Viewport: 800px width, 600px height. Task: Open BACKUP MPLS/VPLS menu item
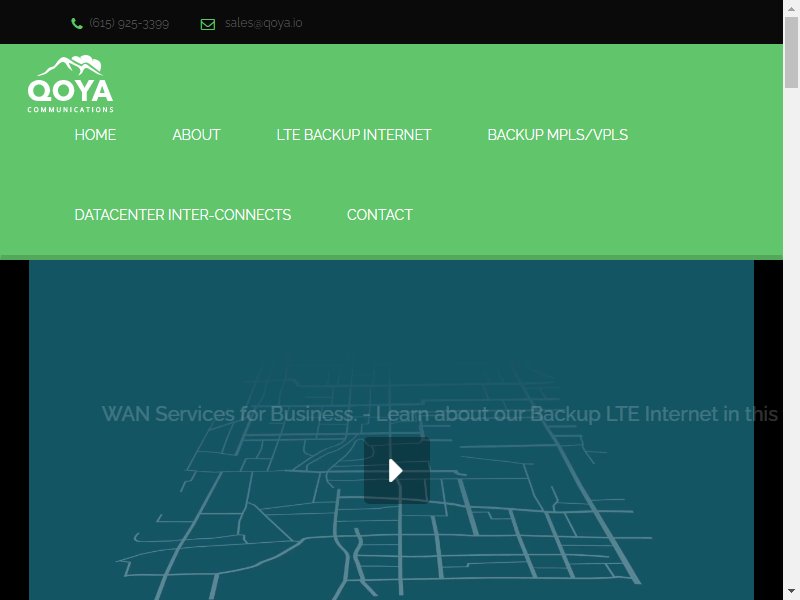click(558, 135)
